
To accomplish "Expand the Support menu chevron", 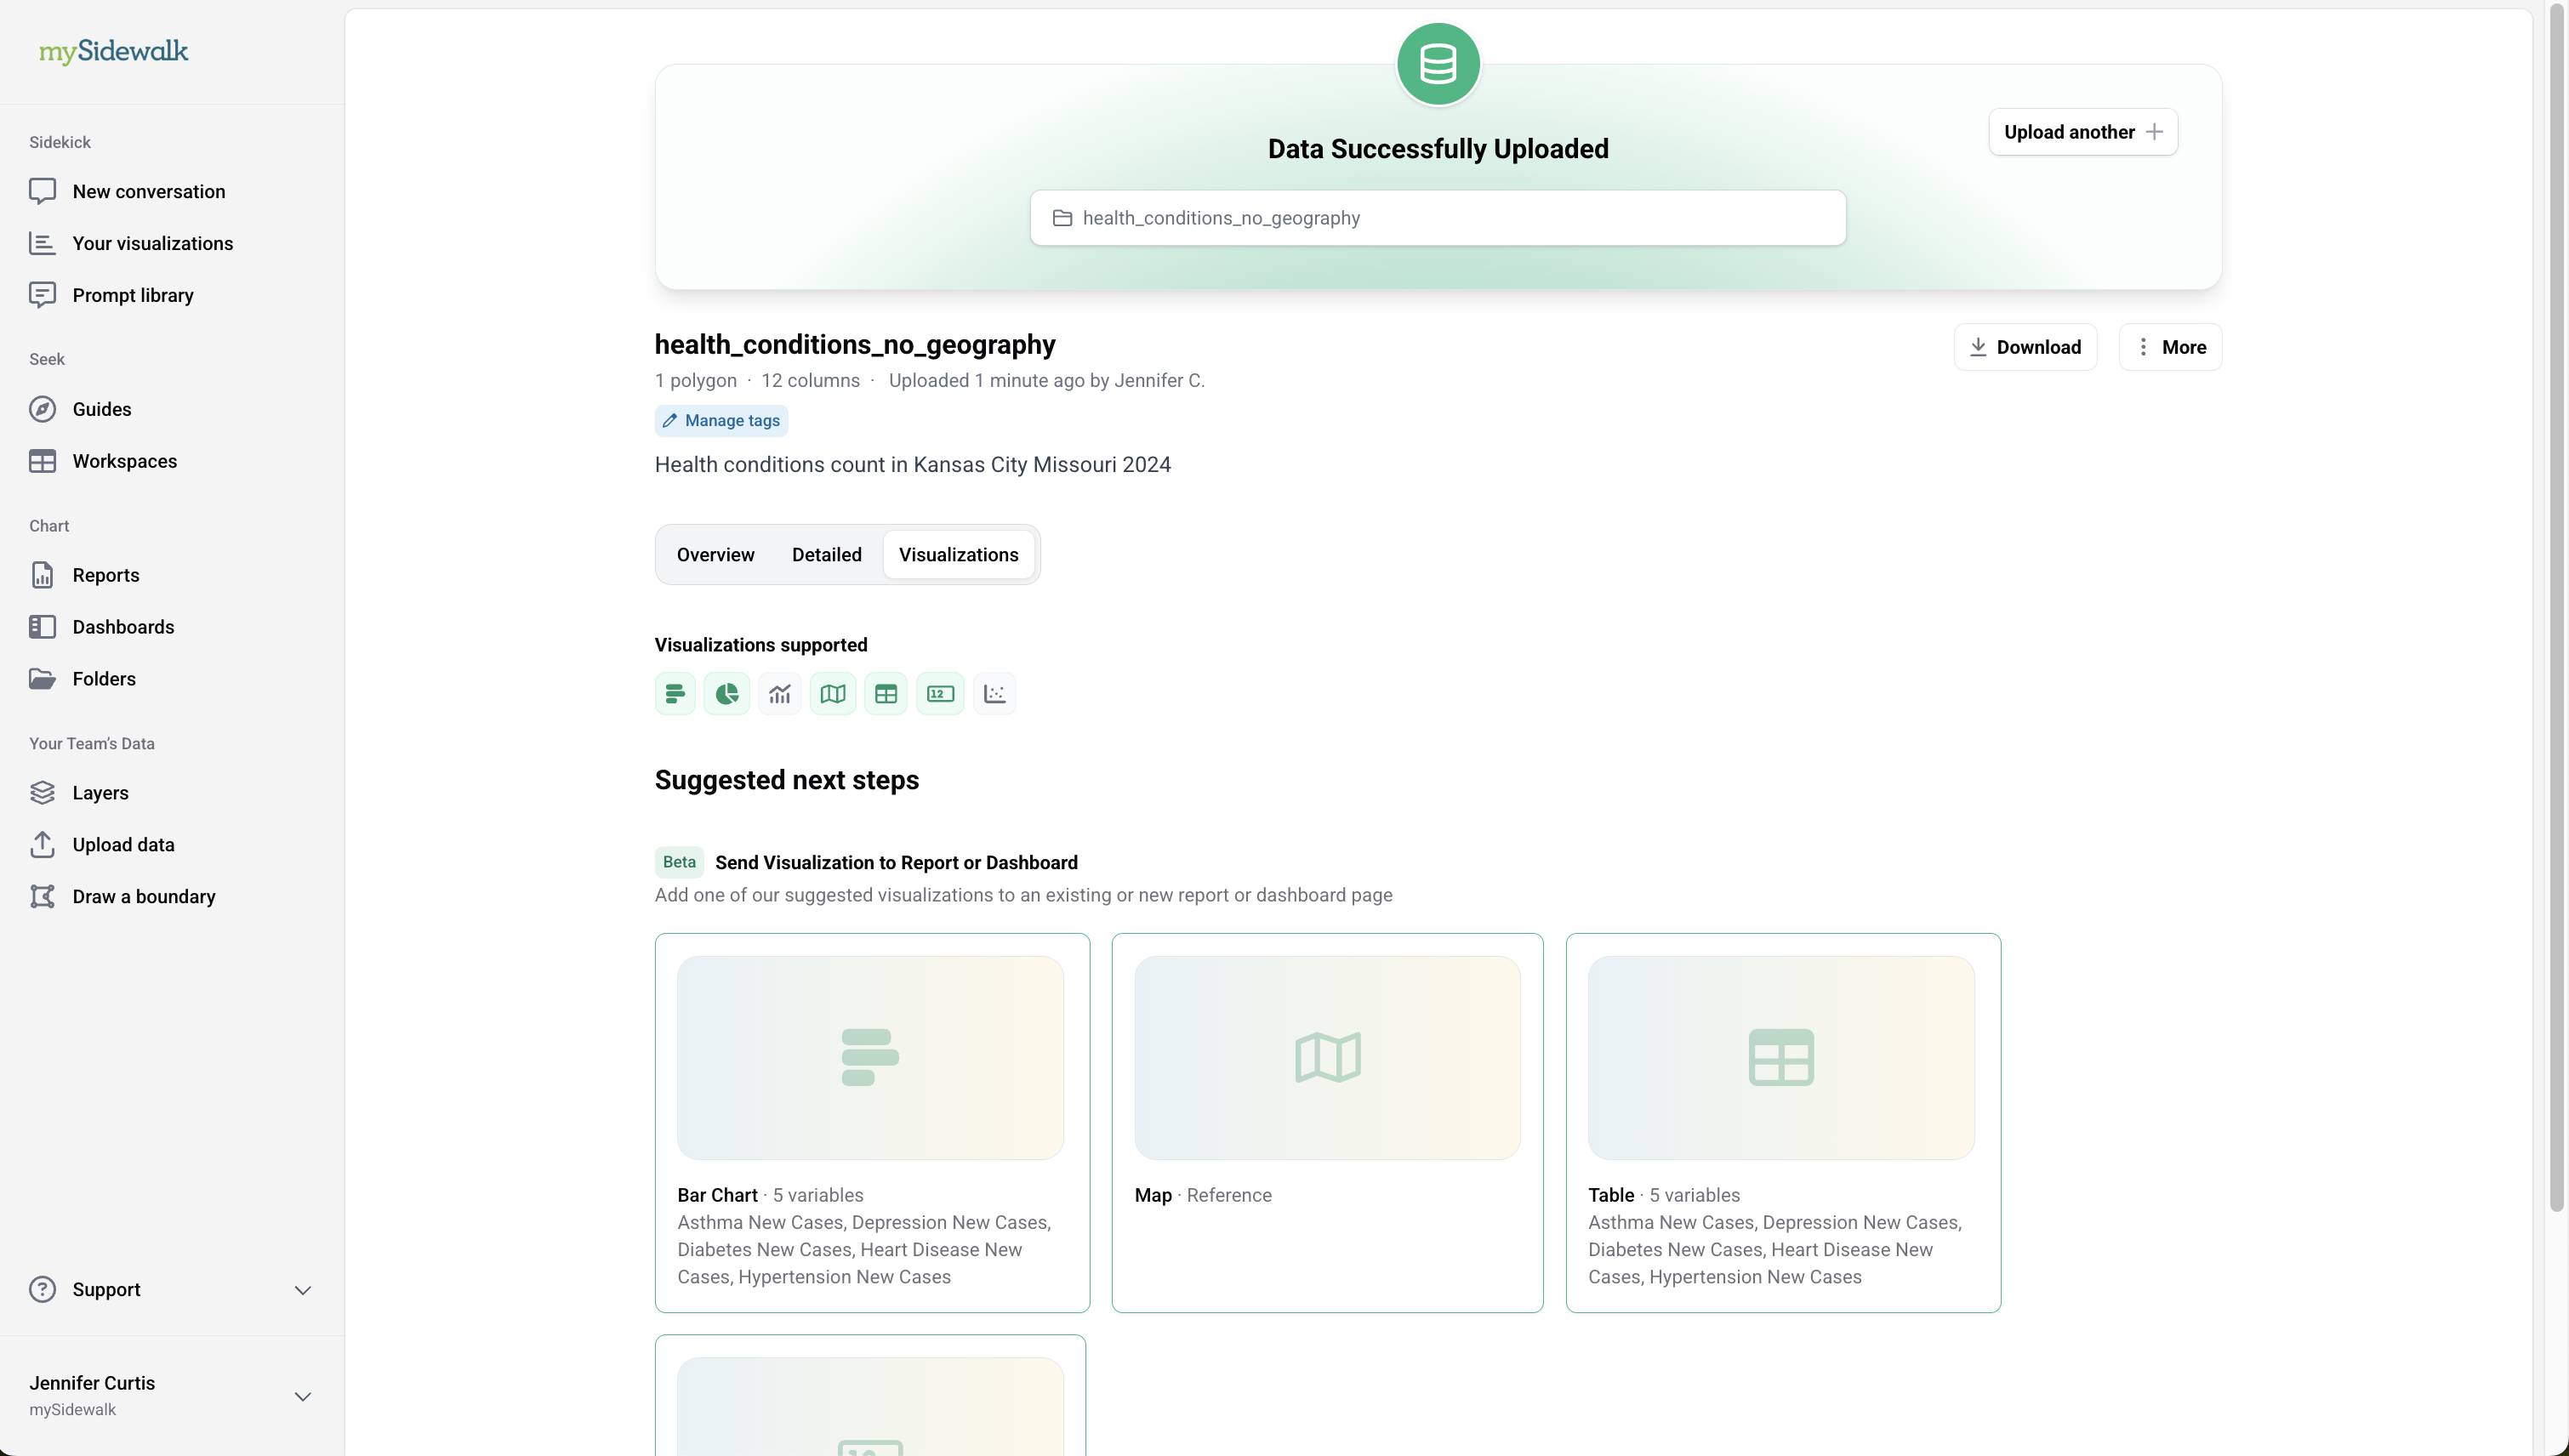I will pos(303,1289).
